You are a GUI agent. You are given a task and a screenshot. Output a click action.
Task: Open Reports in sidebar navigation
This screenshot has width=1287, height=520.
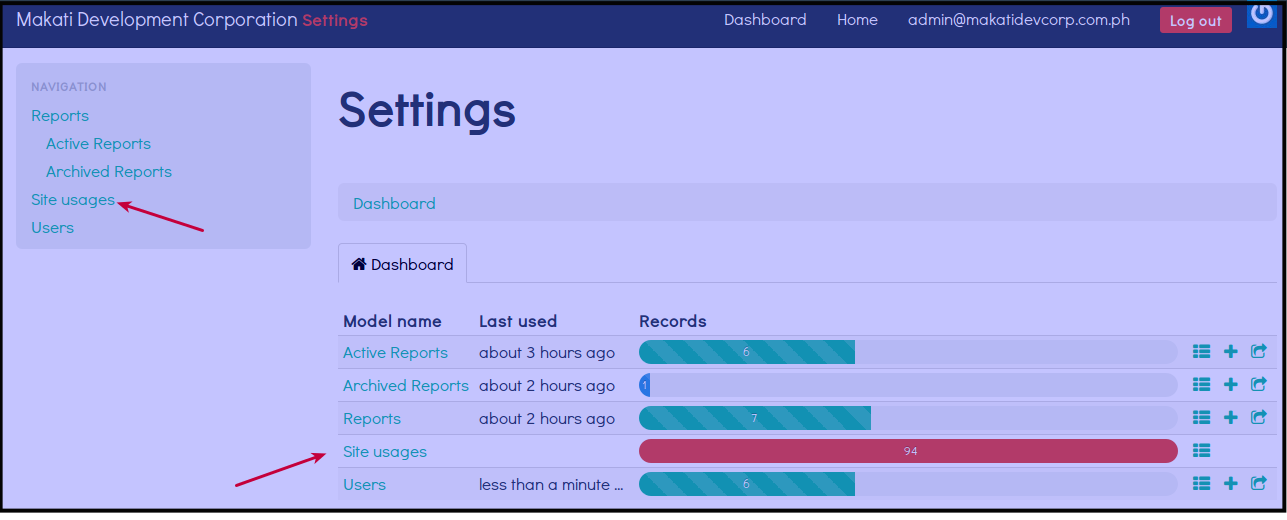pyautogui.click(x=60, y=116)
